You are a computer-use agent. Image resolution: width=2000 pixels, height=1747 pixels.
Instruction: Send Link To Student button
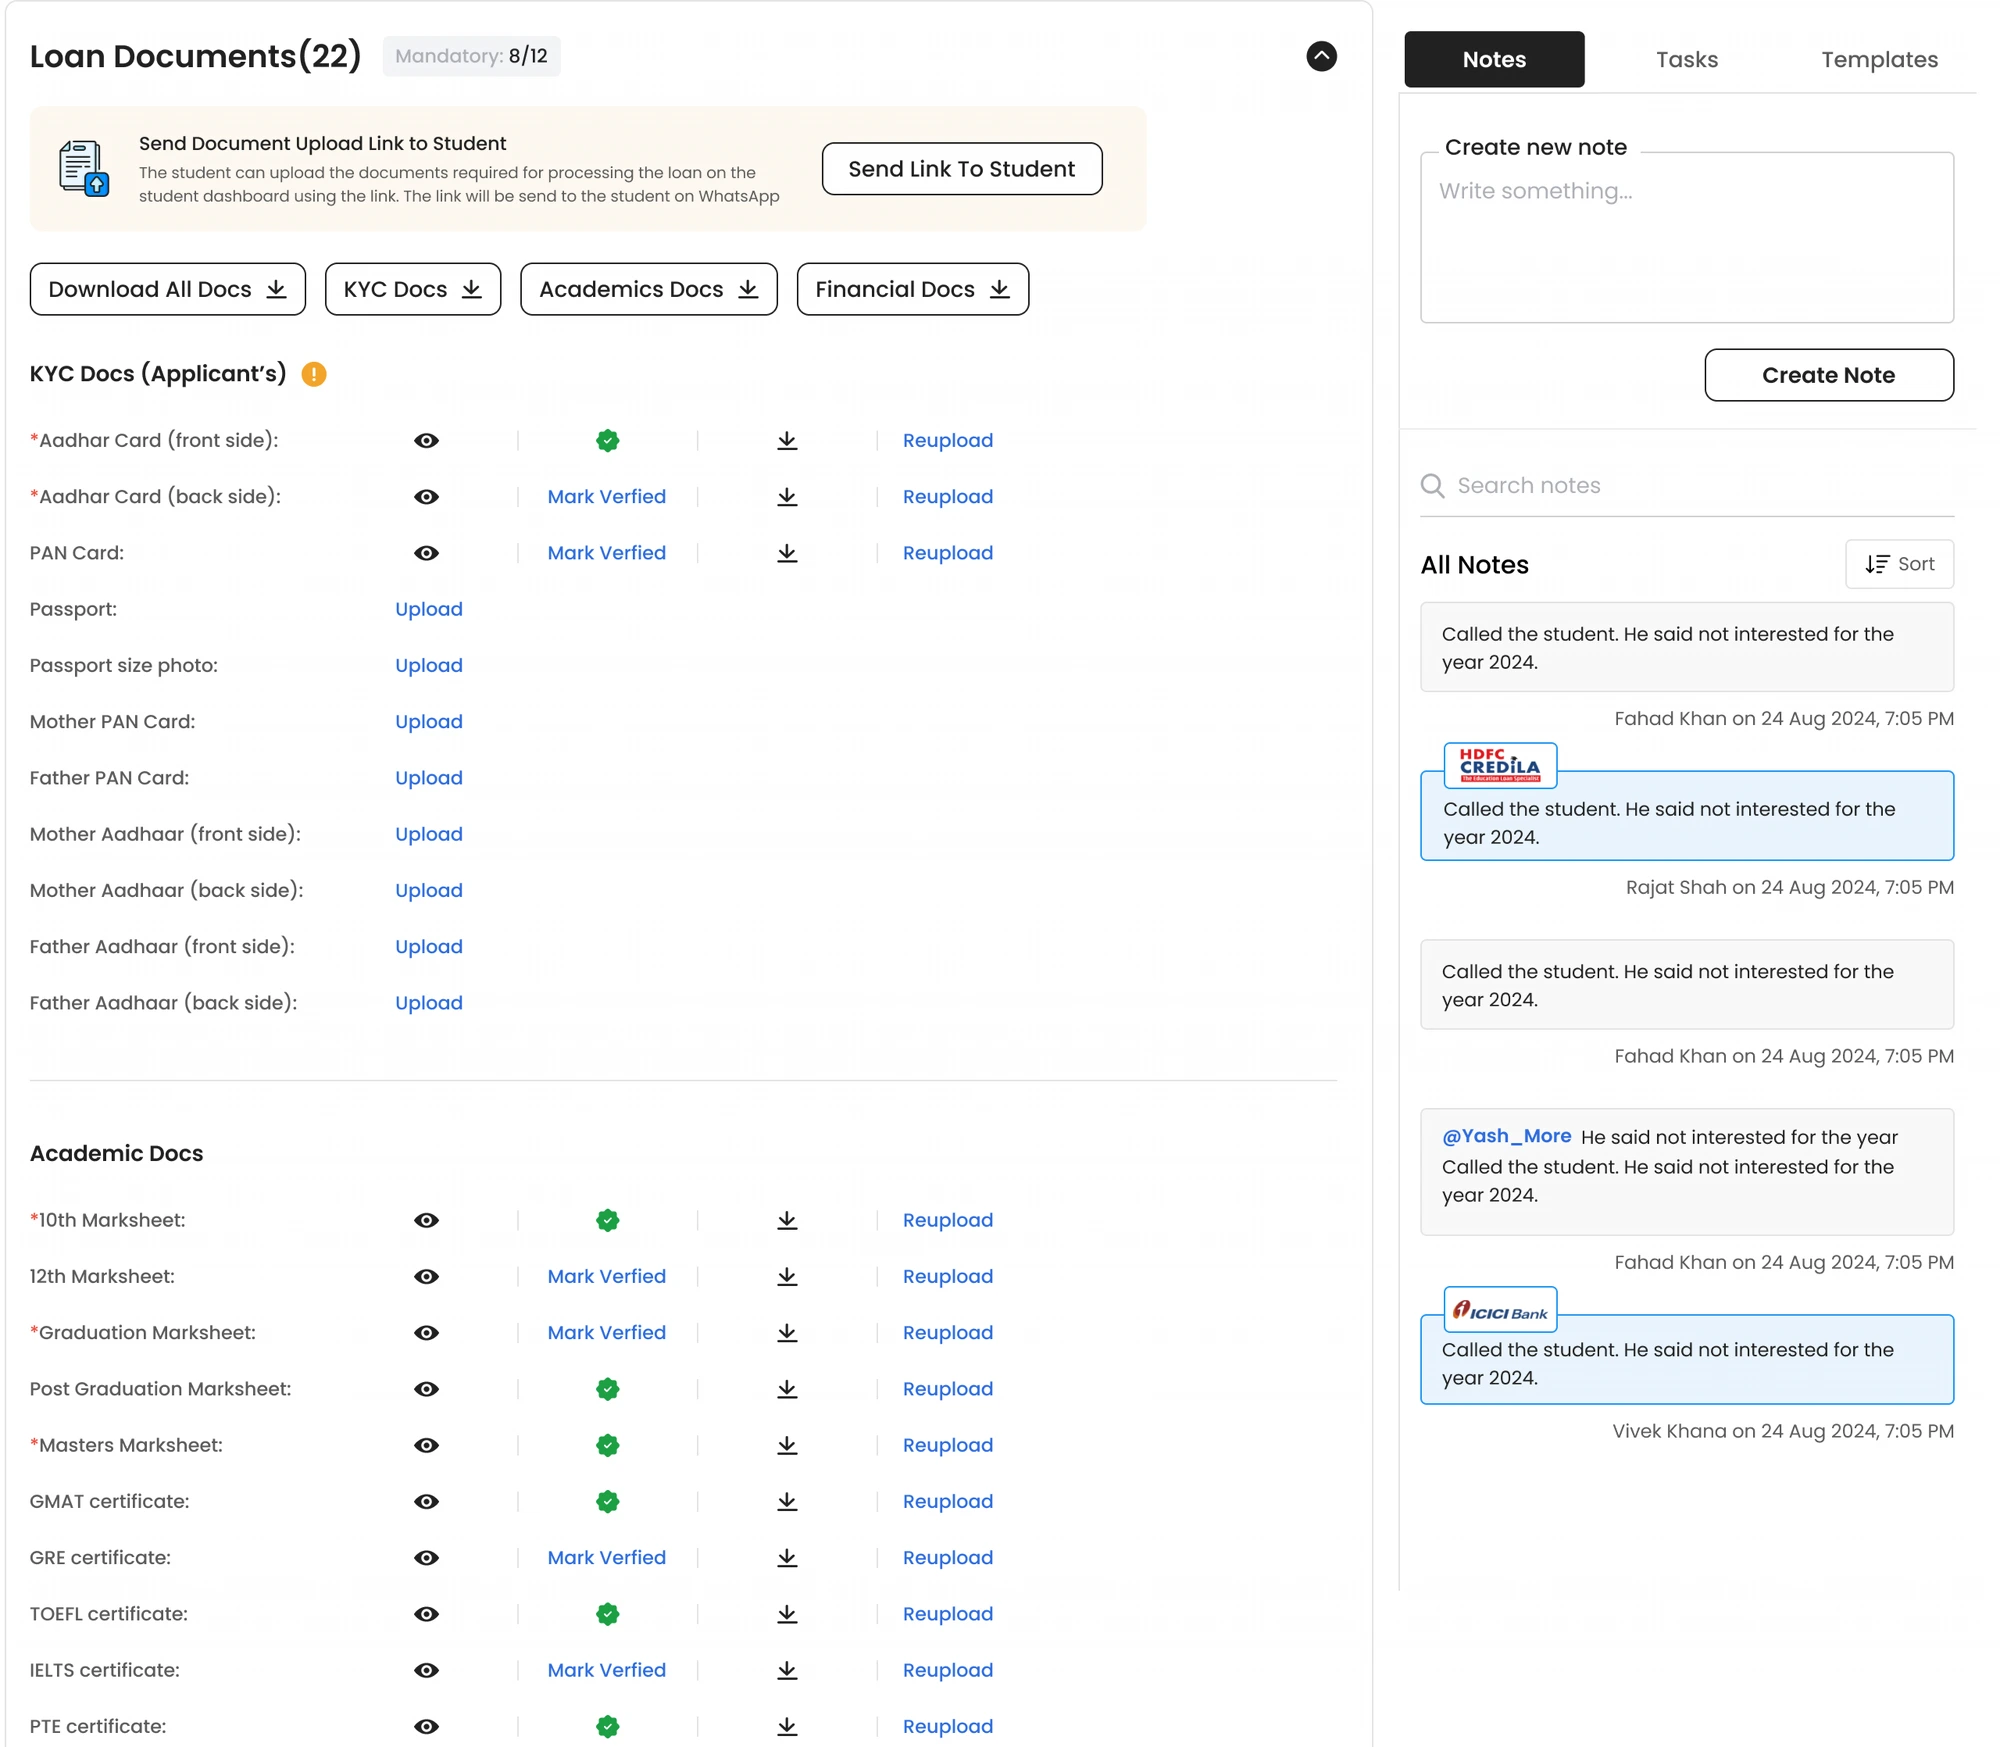[961, 169]
